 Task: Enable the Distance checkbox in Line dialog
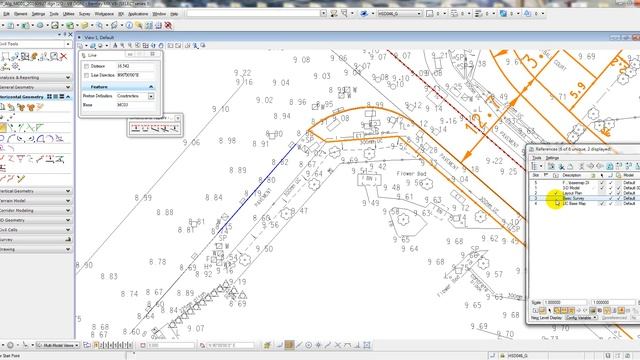pos(86,66)
